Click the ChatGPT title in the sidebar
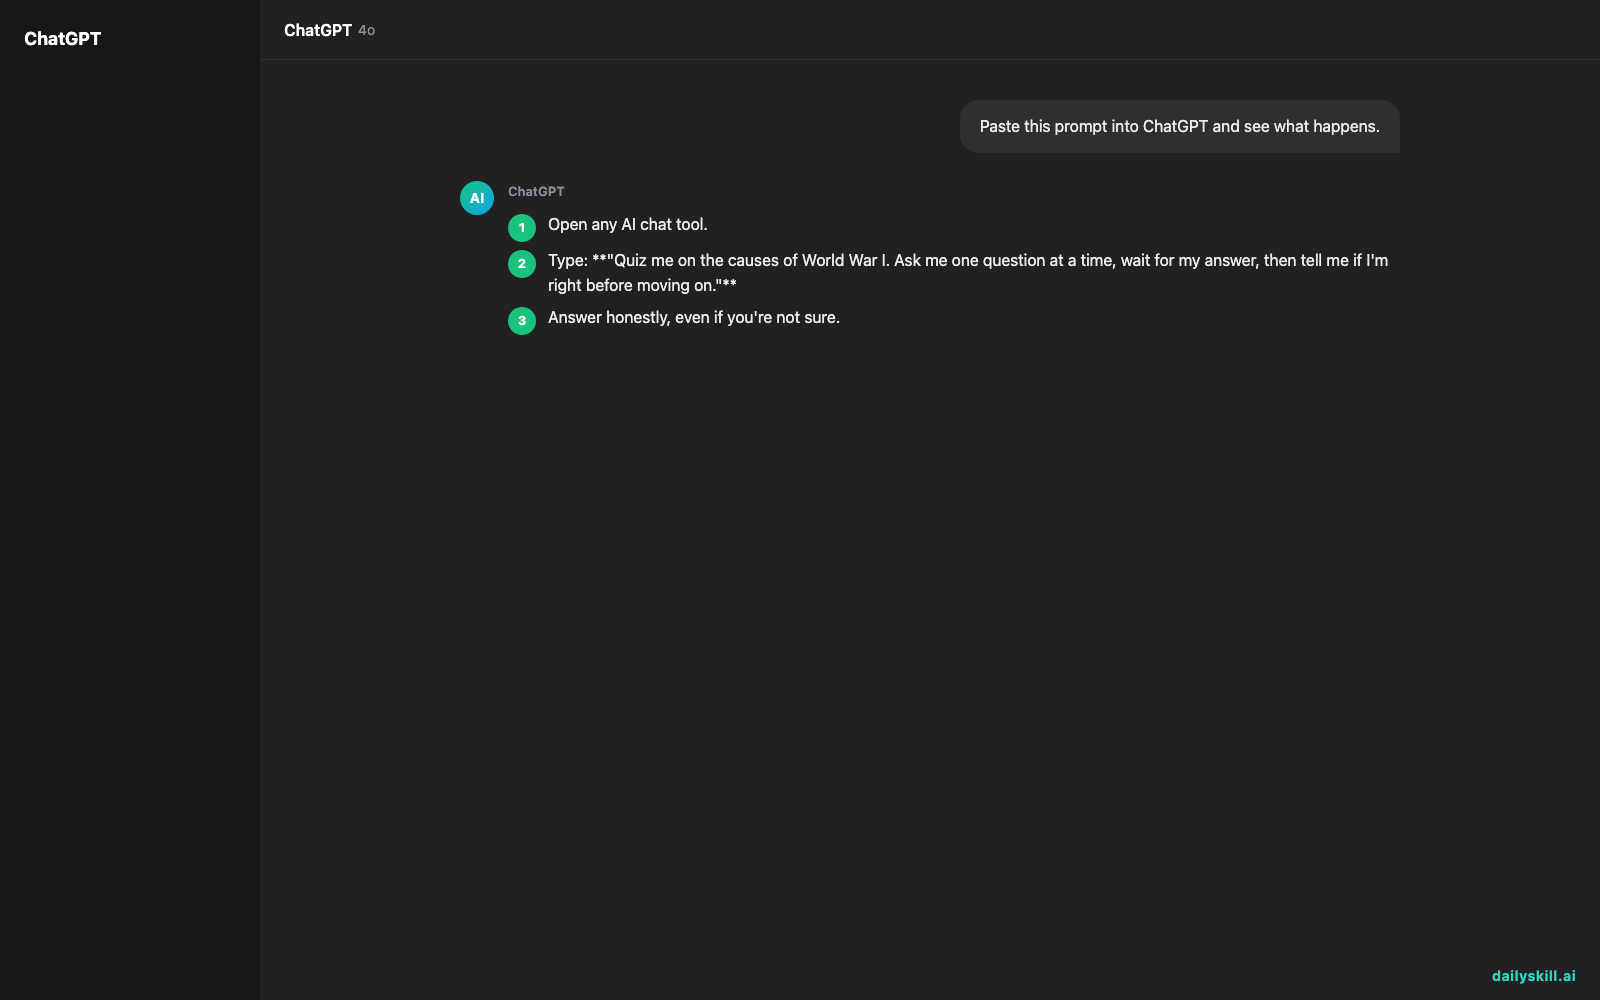 (62, 39)
